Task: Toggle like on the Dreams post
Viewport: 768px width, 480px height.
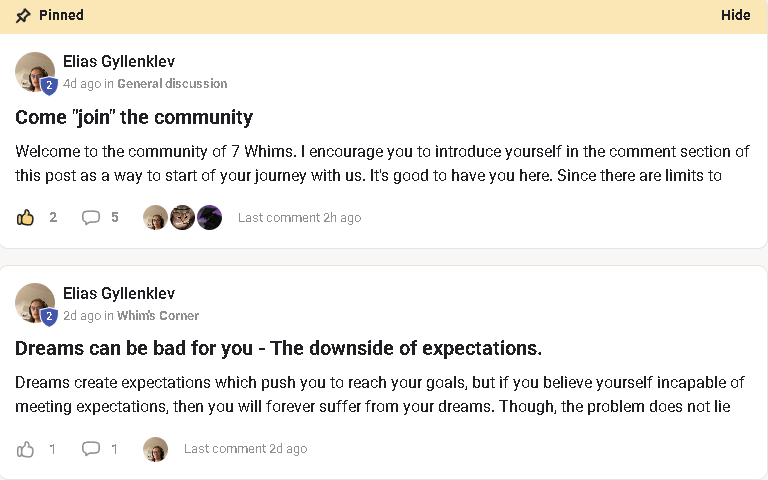Action: (x=26, y=449)
